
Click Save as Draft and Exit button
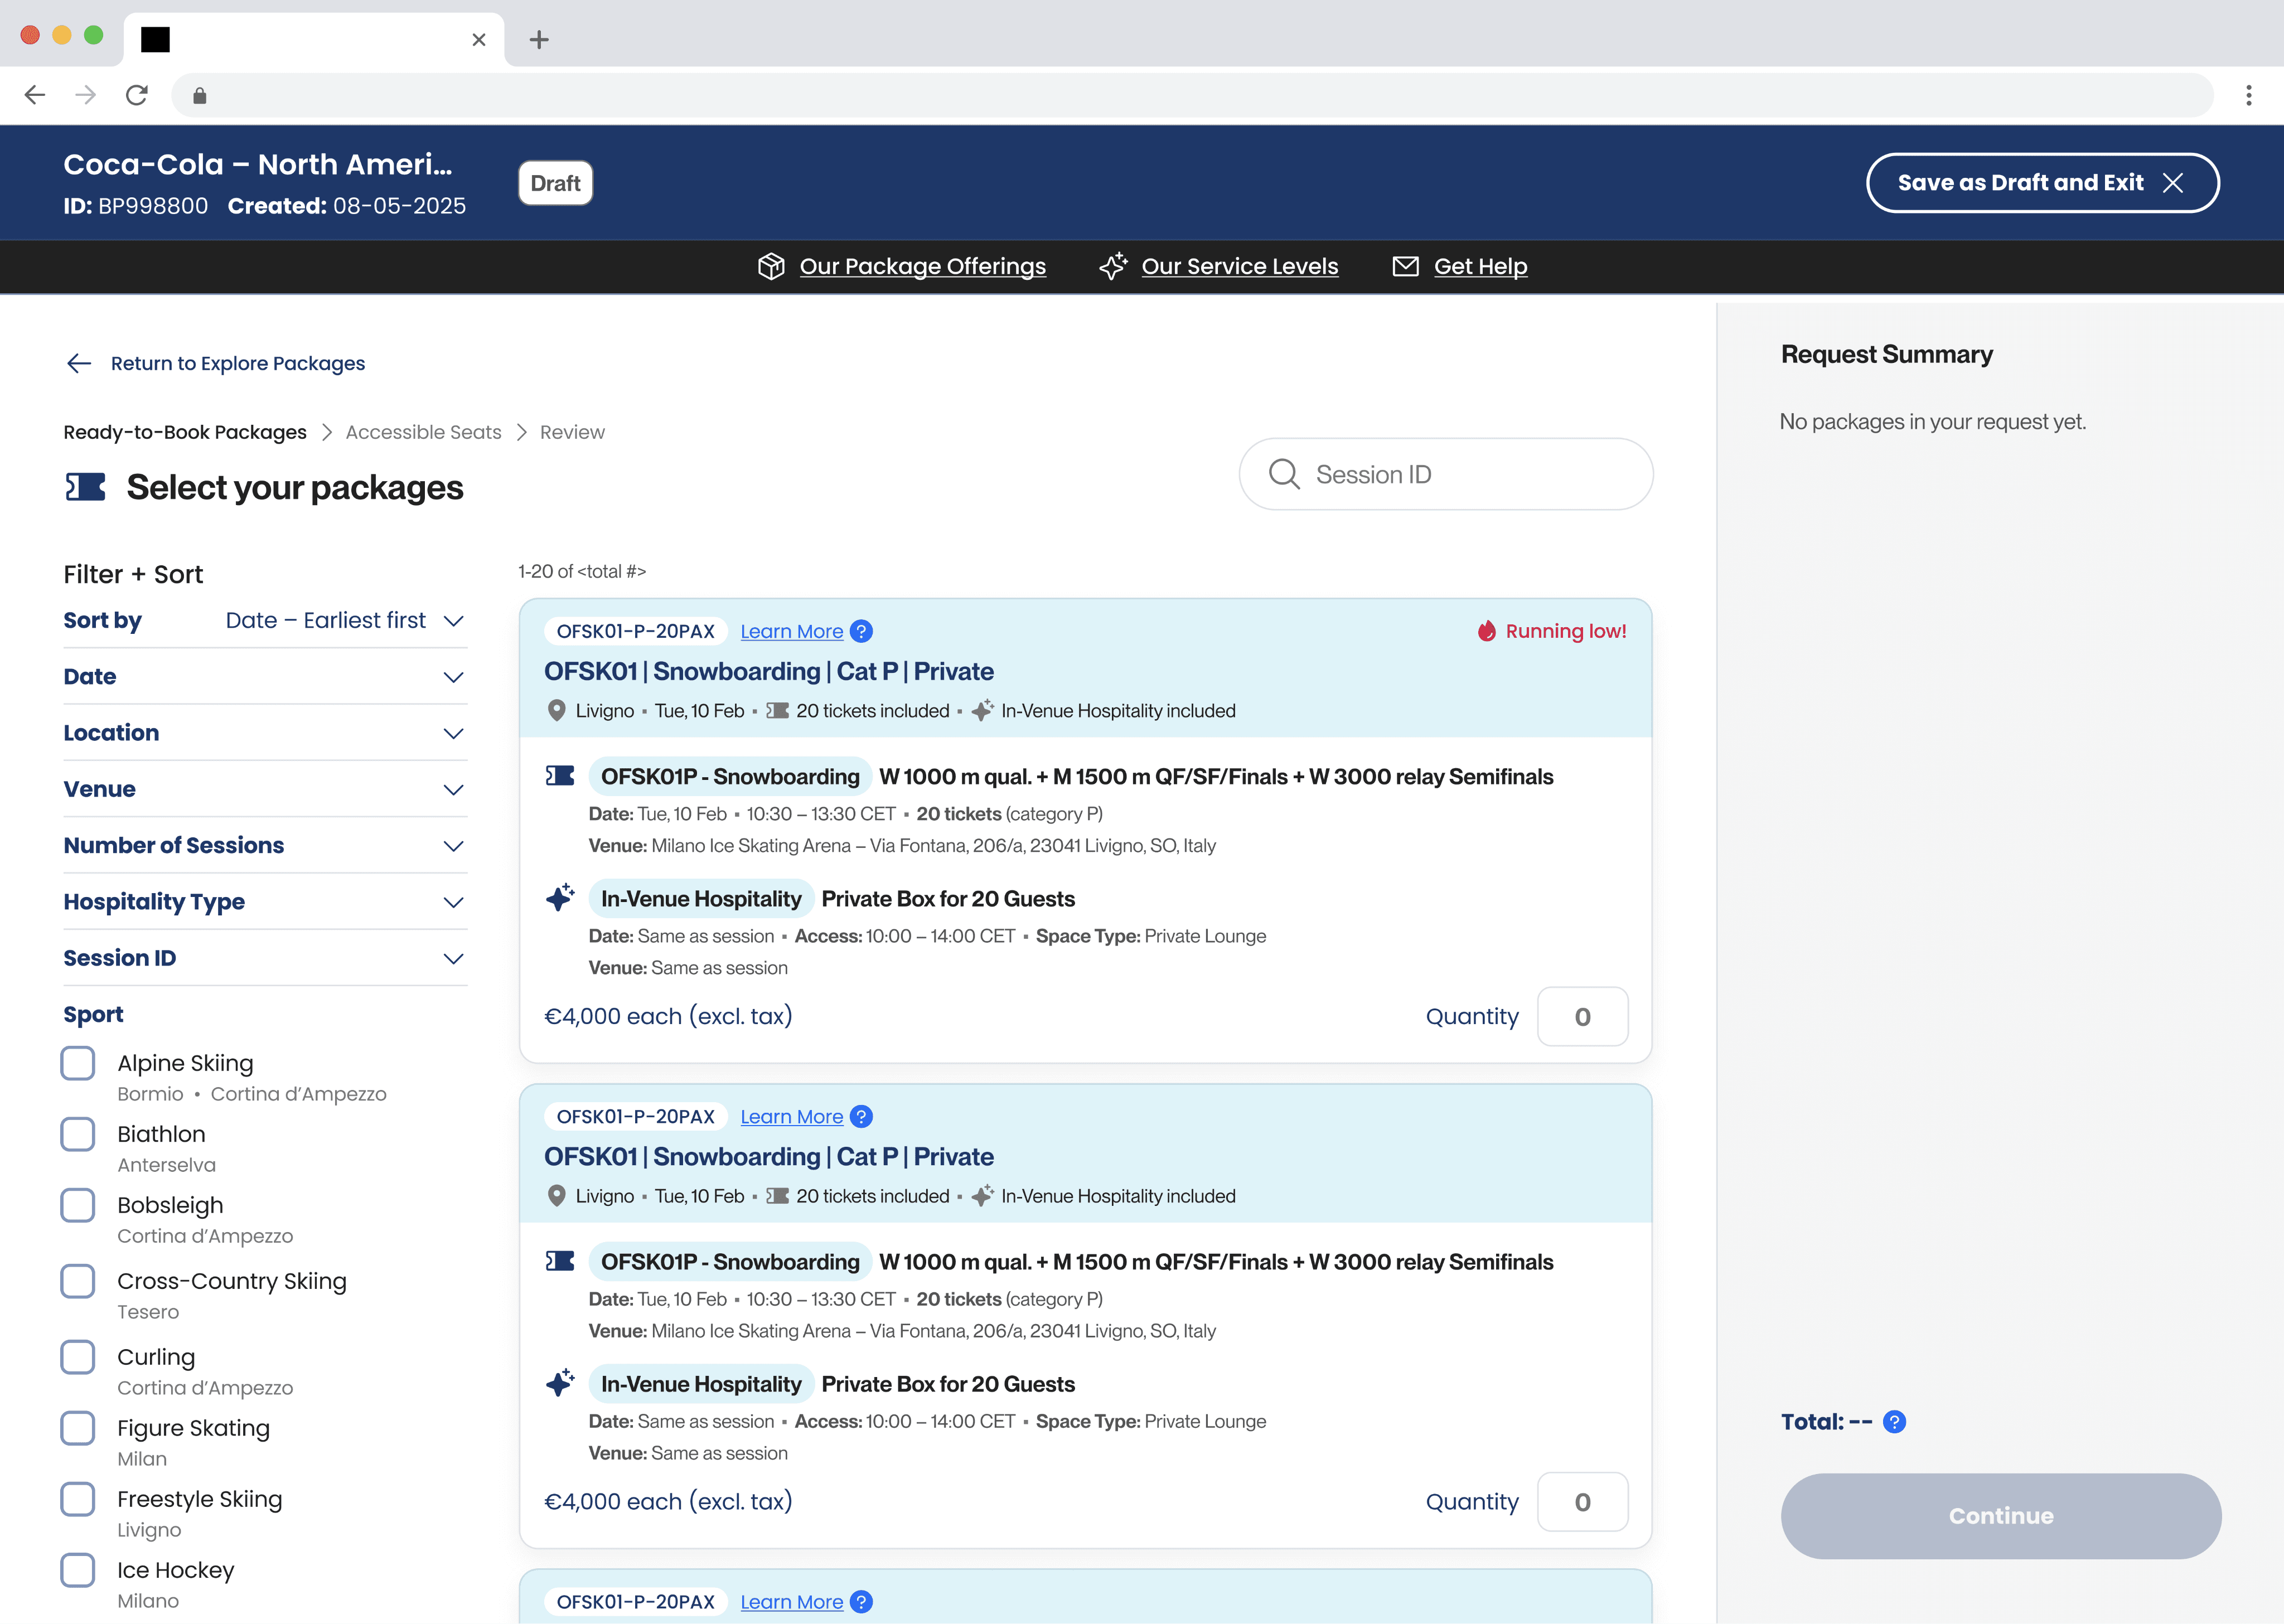point(2042,183)
